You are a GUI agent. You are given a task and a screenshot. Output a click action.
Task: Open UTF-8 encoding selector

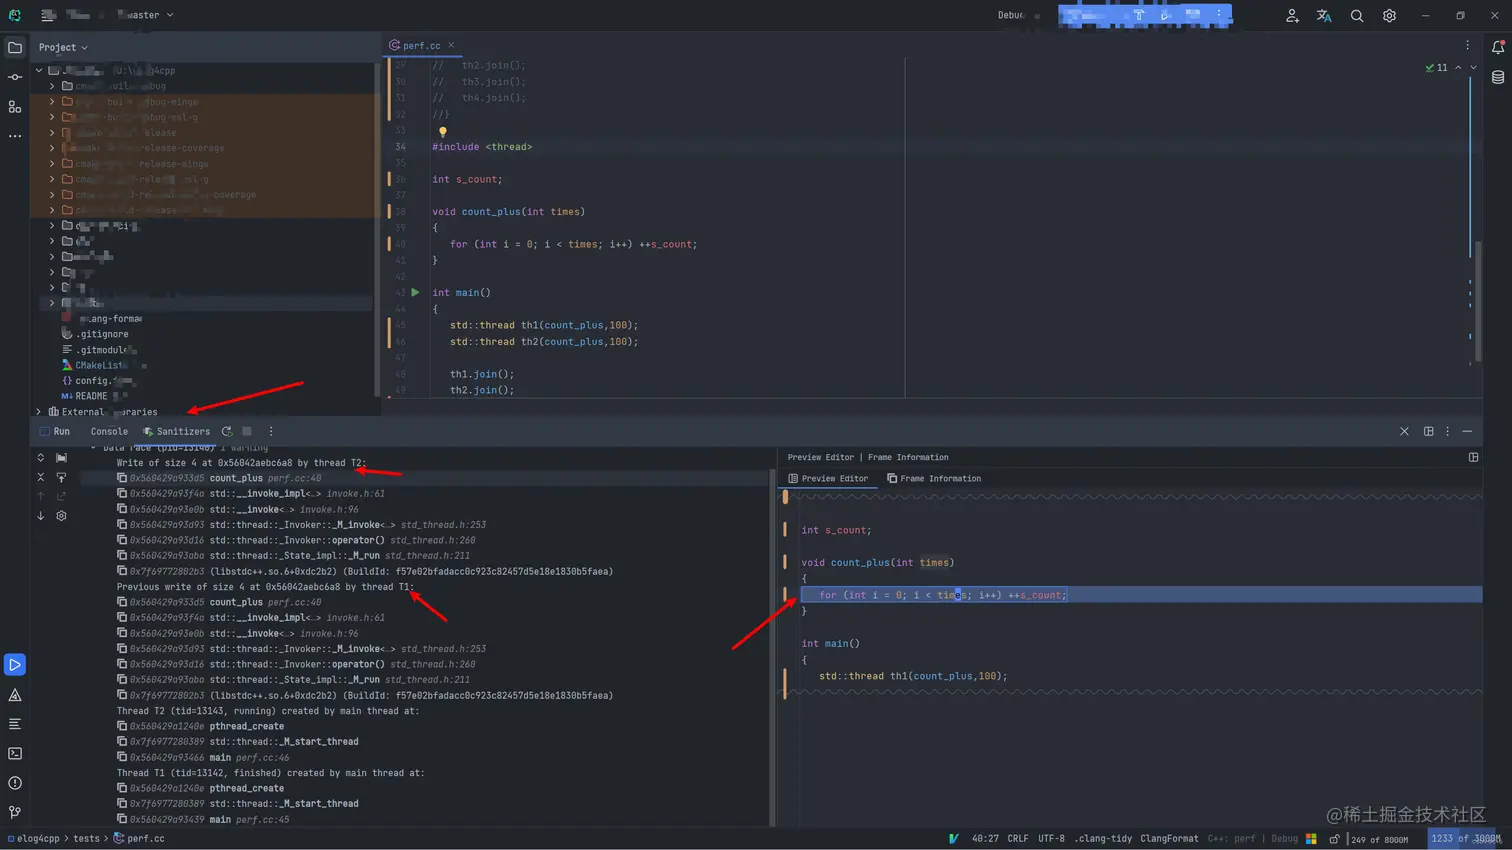pos(1051,839)
